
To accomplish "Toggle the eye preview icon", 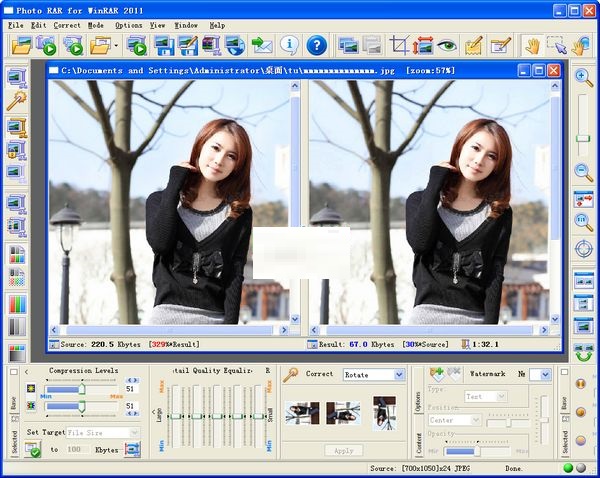I will point(446,45).
